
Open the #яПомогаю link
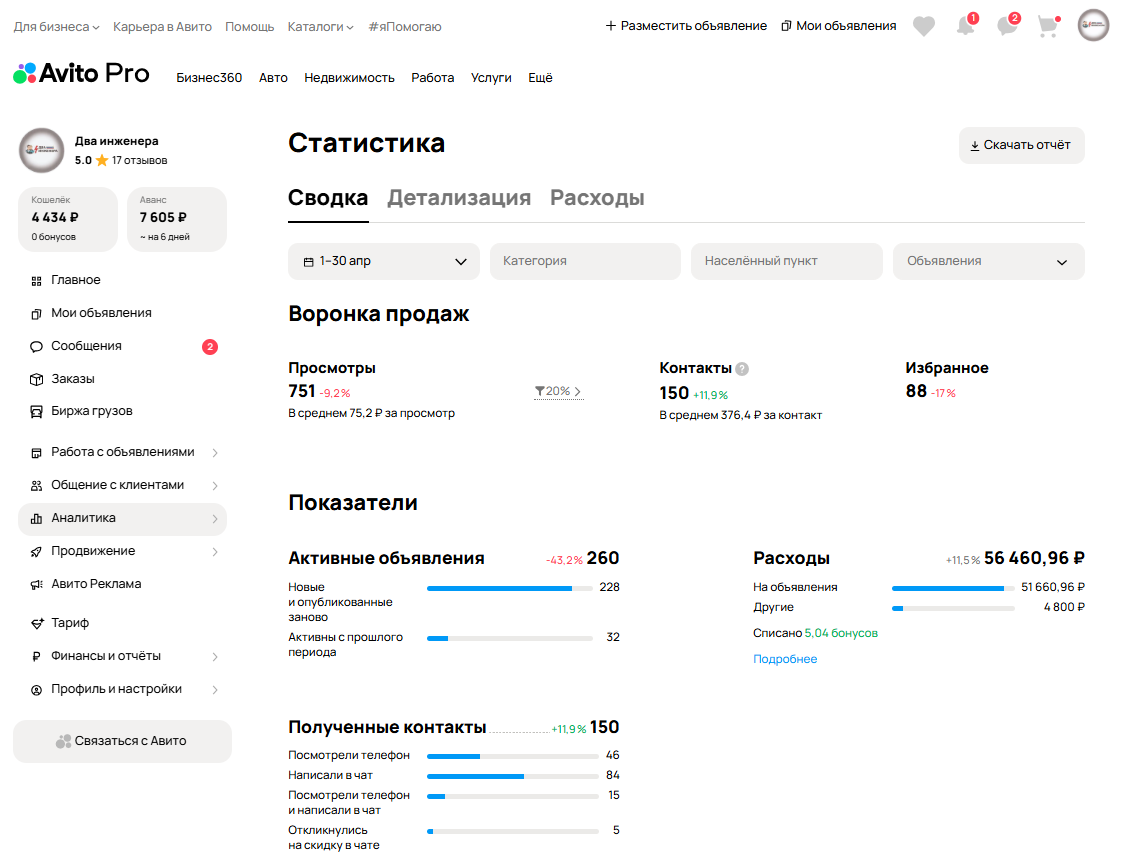(405, 26)
